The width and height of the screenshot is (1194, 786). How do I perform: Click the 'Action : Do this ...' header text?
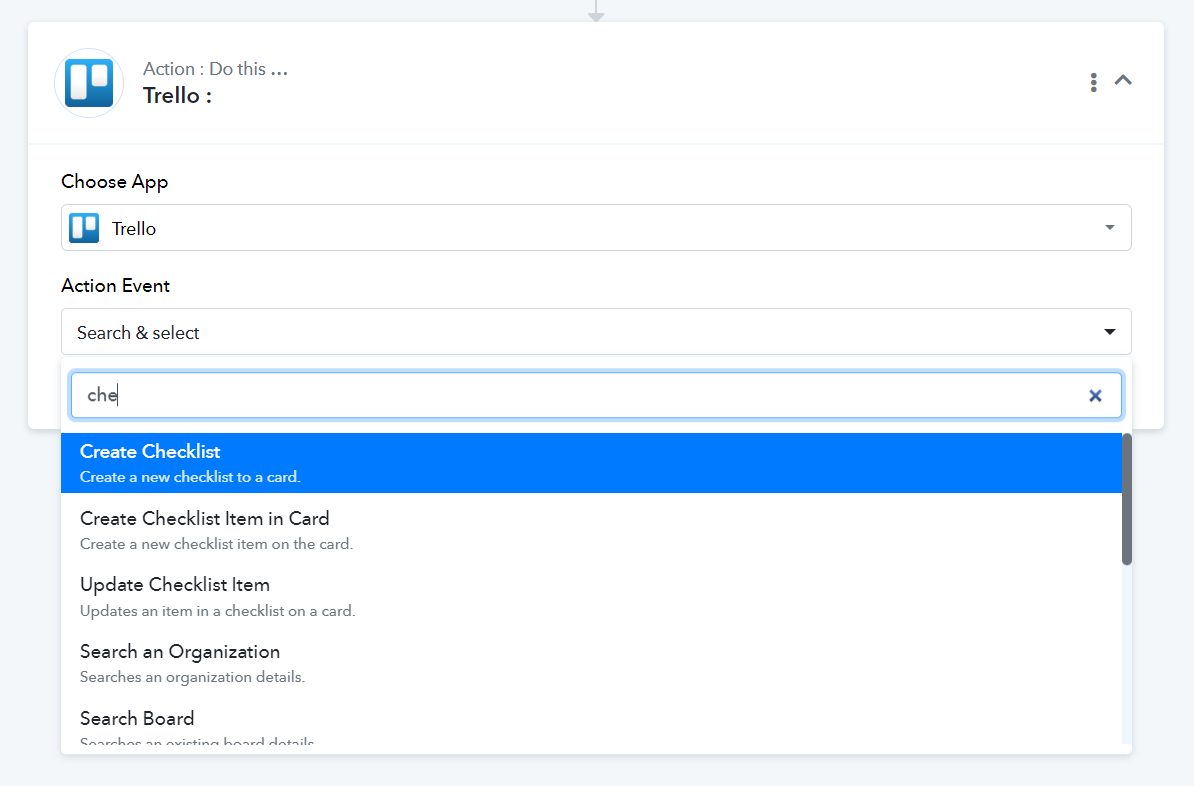point(215,69)
